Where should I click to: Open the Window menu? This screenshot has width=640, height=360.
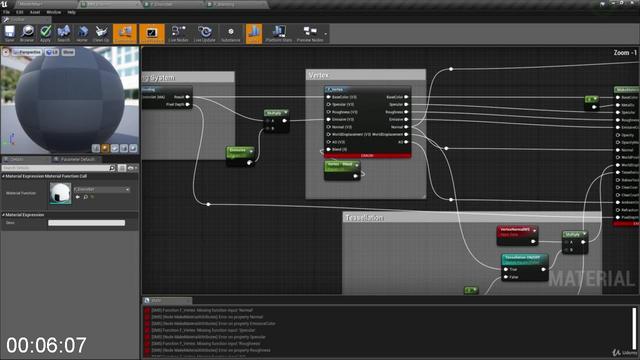pos(53,12)
